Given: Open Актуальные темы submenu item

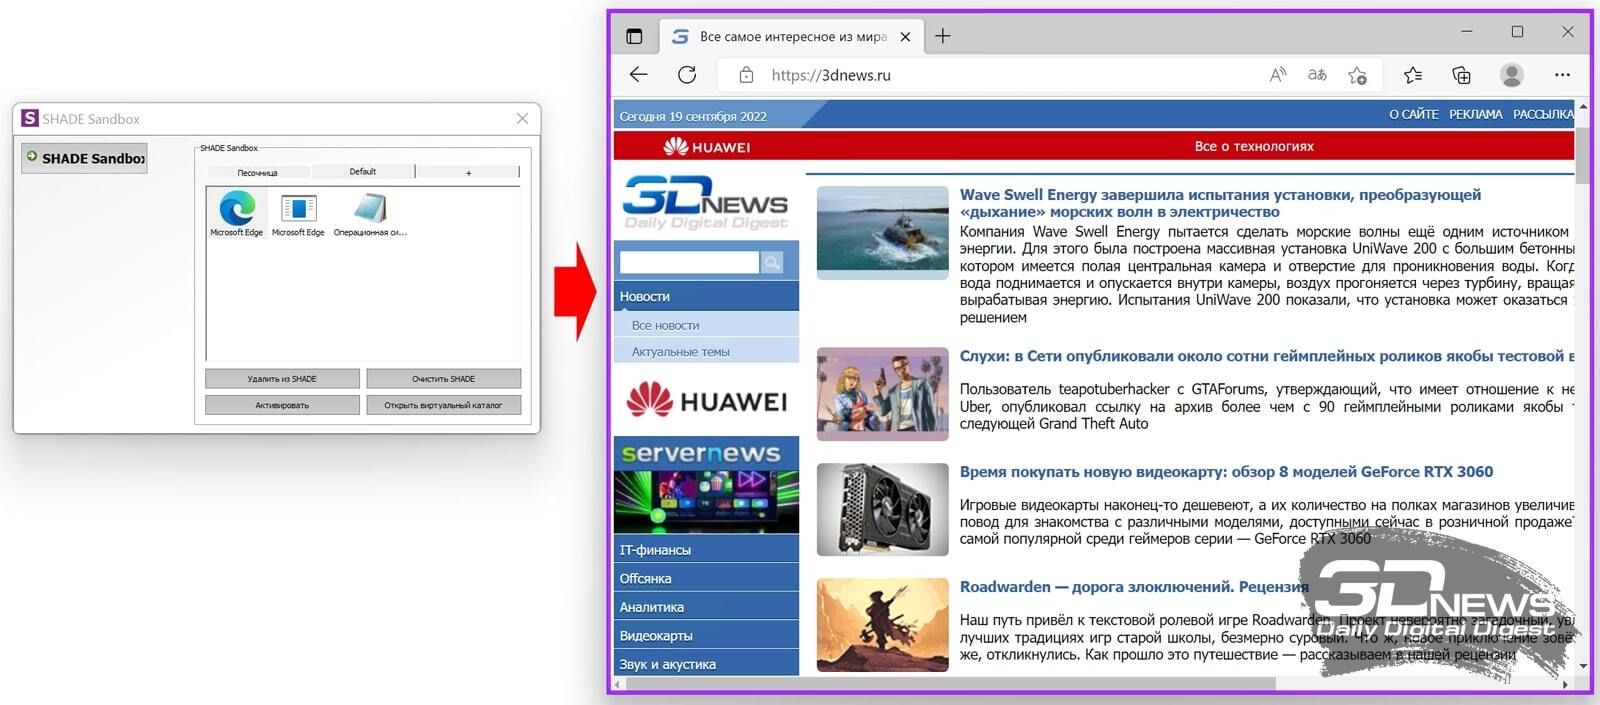Looking at the screenshot, I should click(706, 351).
